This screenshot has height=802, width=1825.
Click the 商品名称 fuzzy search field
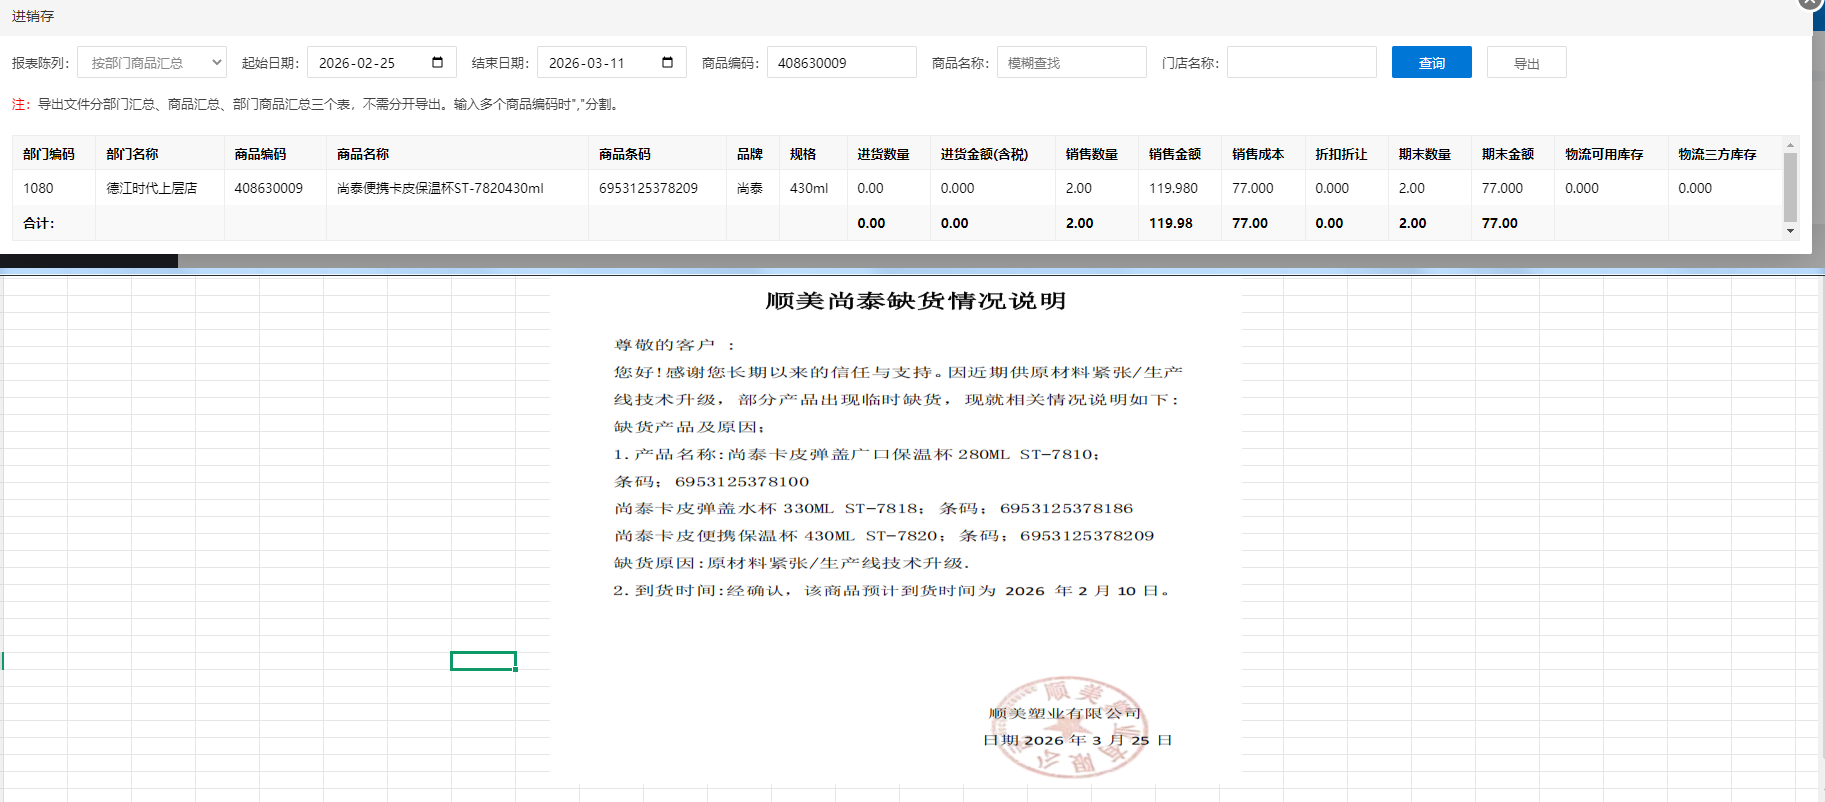pos(1071,62)
